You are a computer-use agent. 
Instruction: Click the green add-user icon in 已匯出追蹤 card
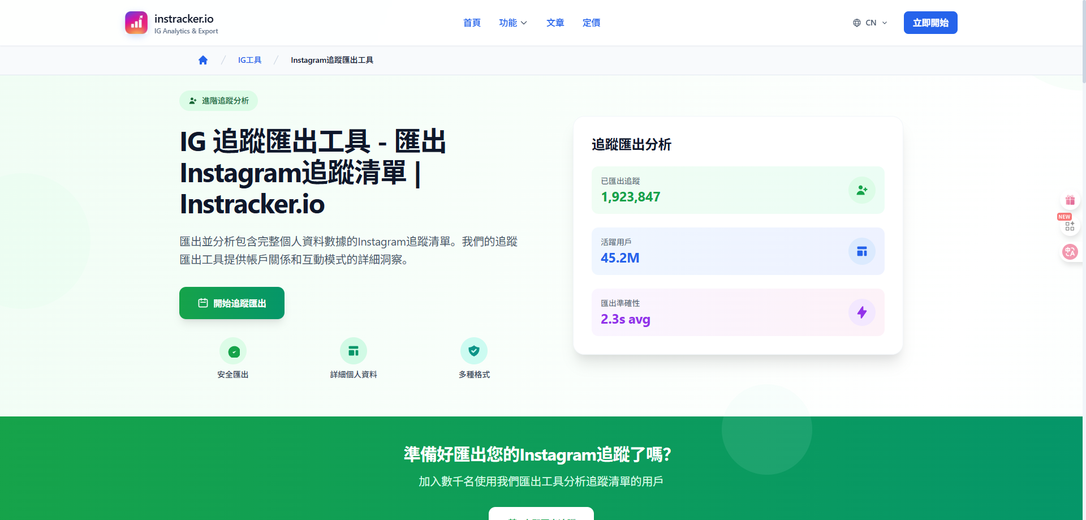pyautogui.click(x=862, y=190)
